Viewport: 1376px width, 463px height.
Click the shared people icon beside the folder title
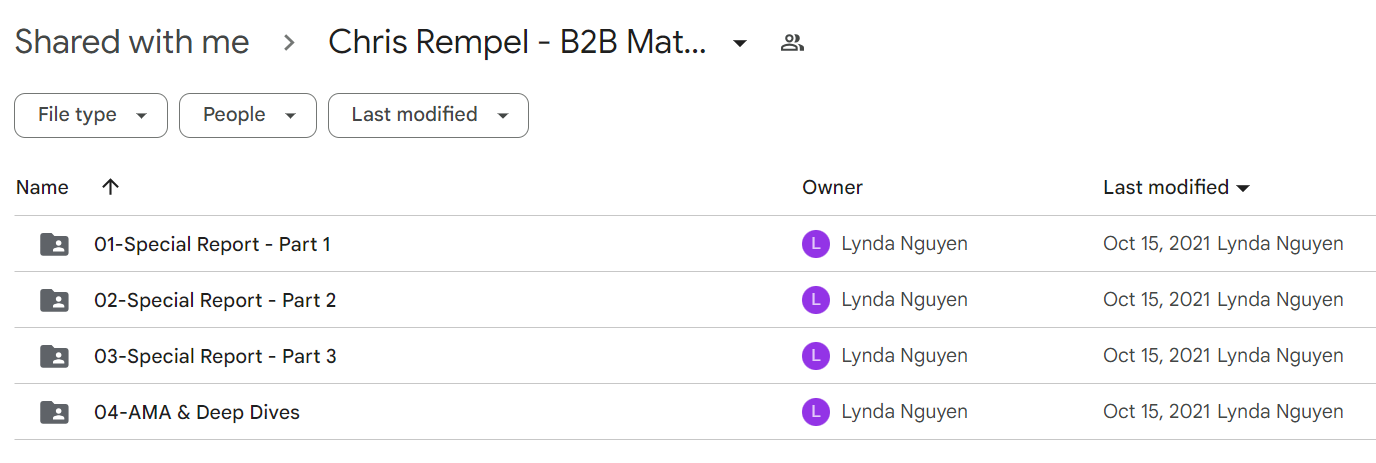(x=793, y=43)
